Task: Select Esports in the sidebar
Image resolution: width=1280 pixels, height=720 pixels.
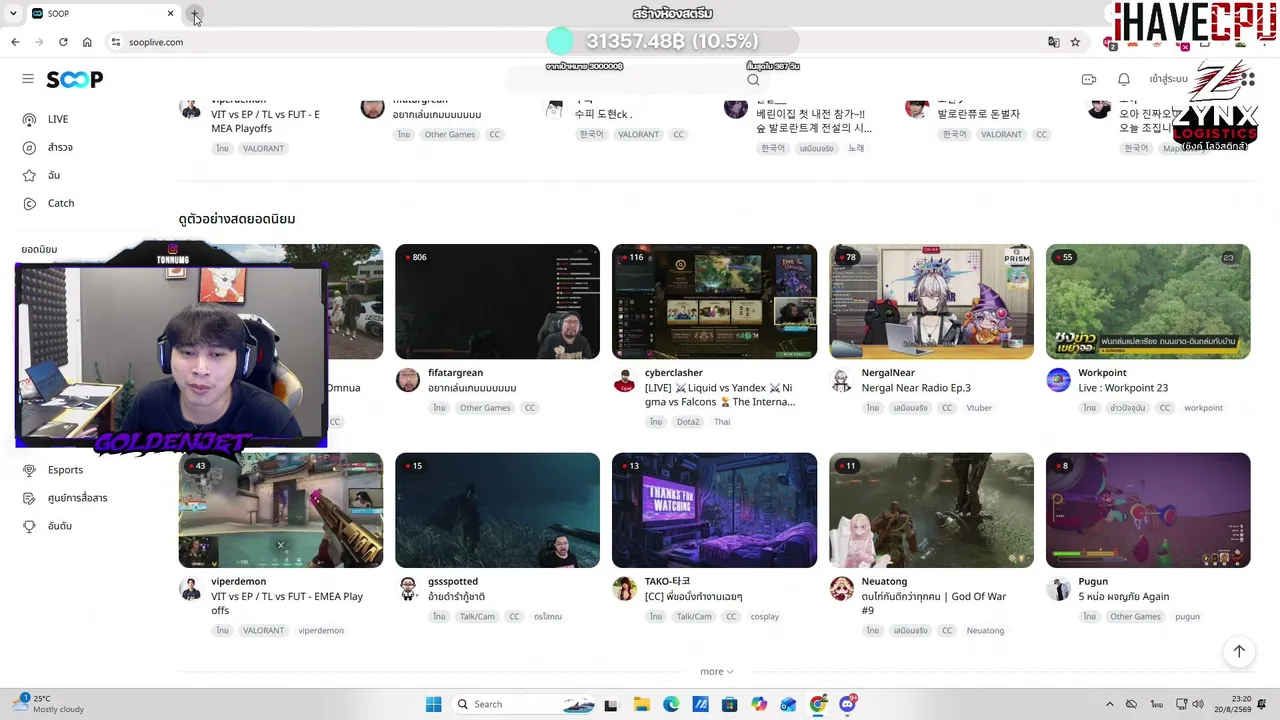Action: point(65,470)
